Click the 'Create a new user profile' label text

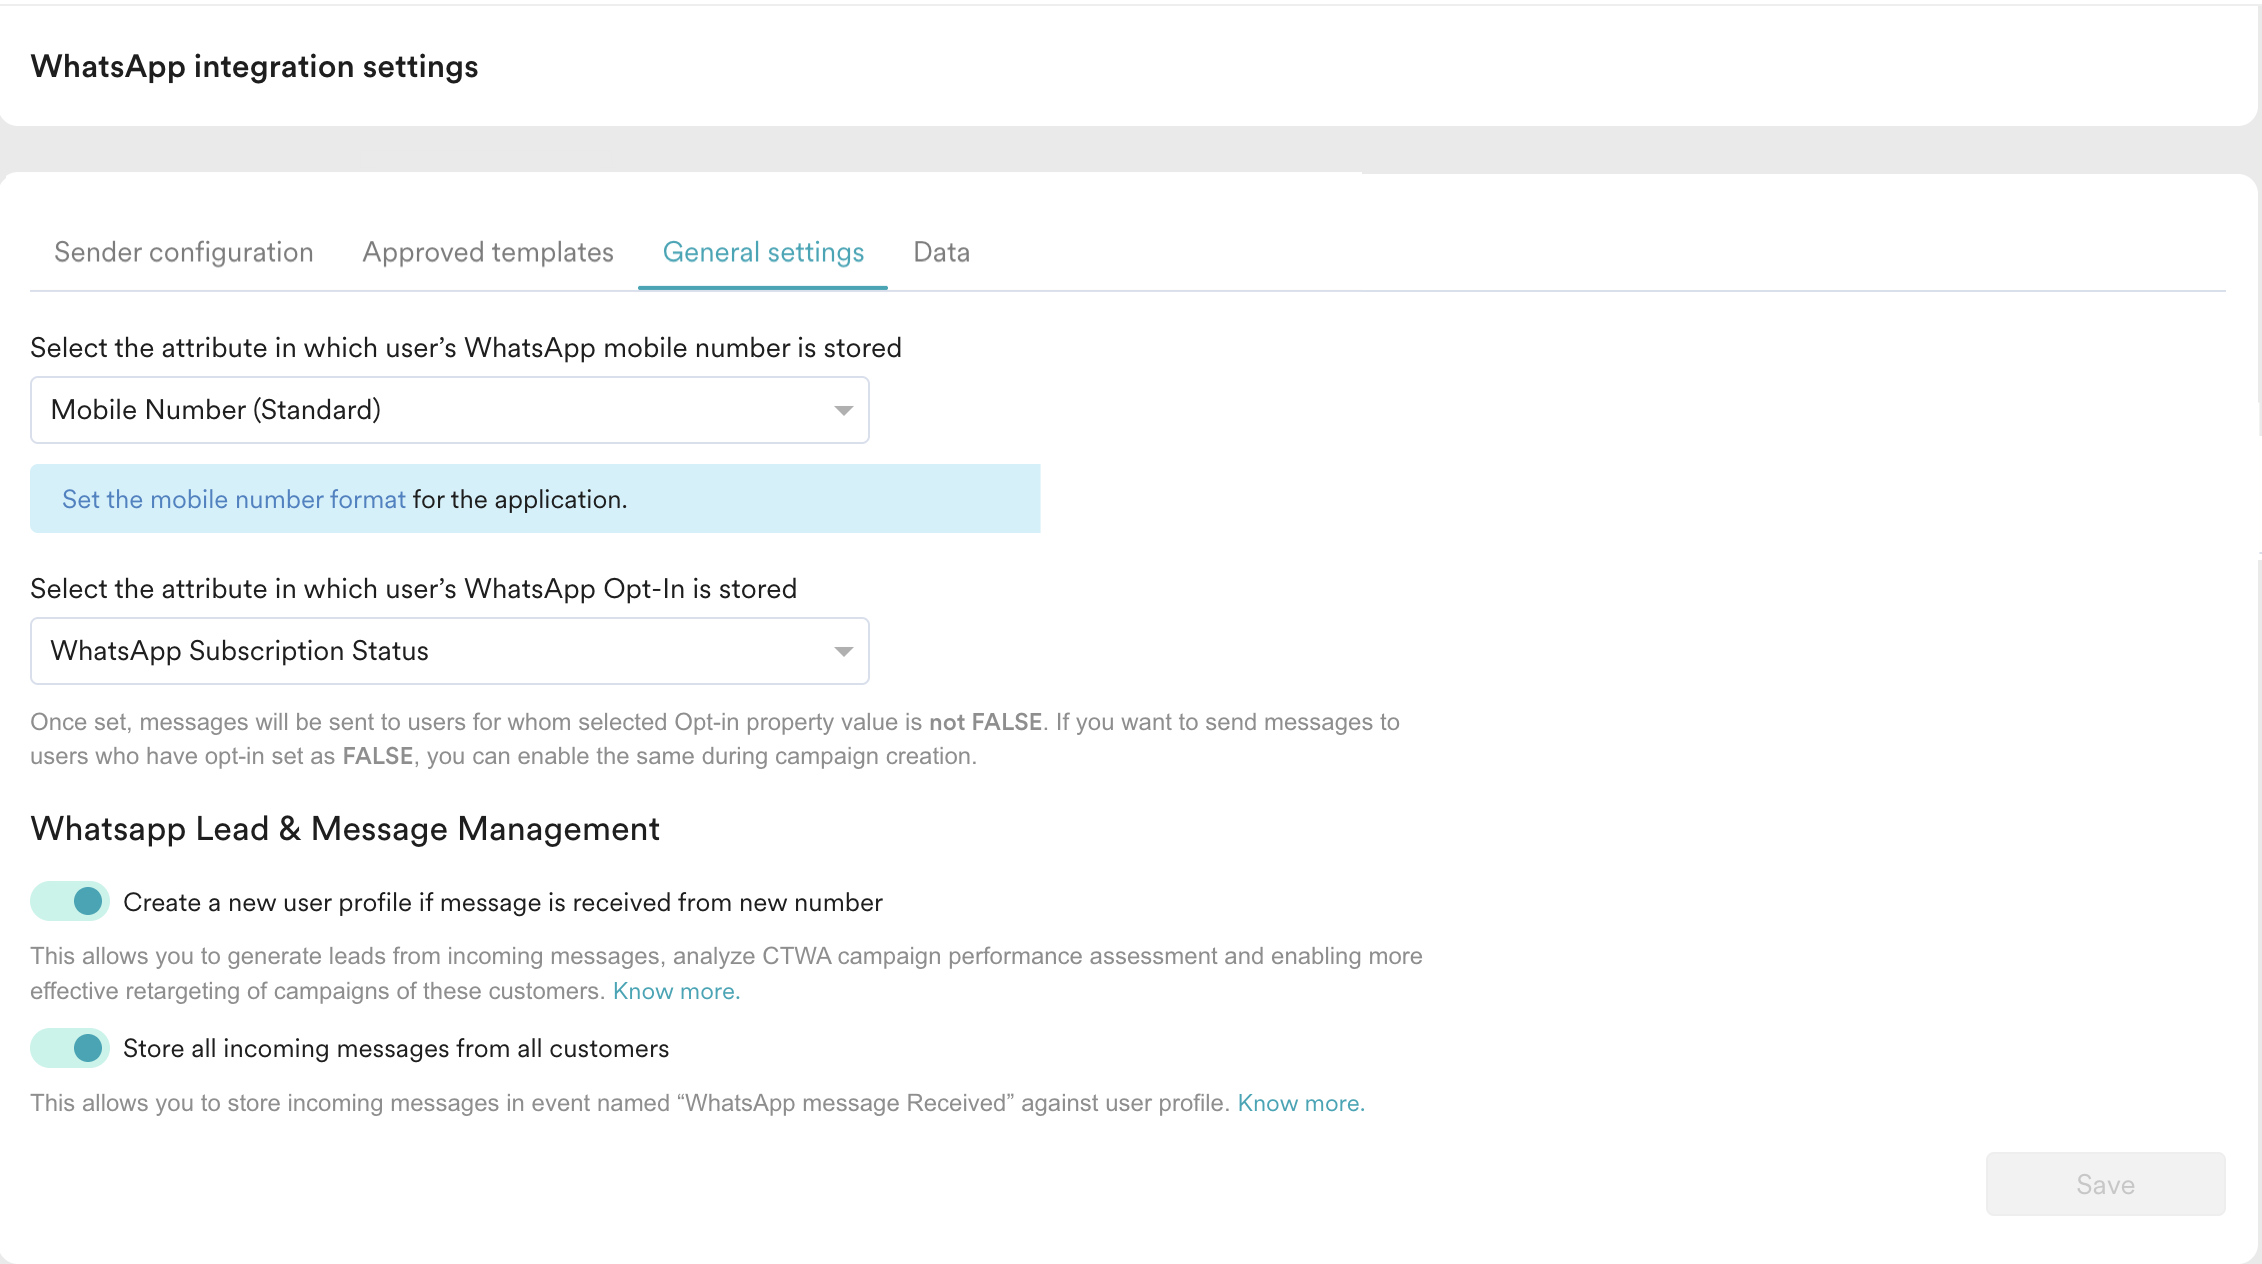coord(503,902)
